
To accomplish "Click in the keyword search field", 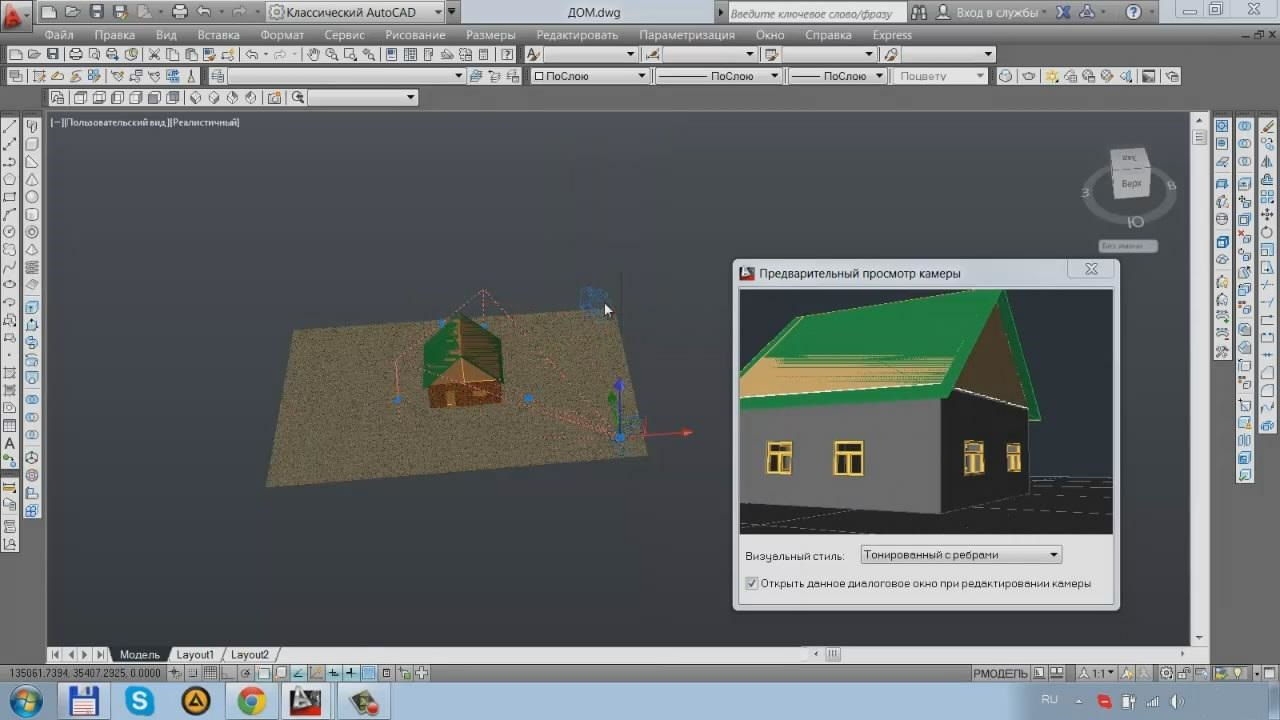I will tap(817, 13).
